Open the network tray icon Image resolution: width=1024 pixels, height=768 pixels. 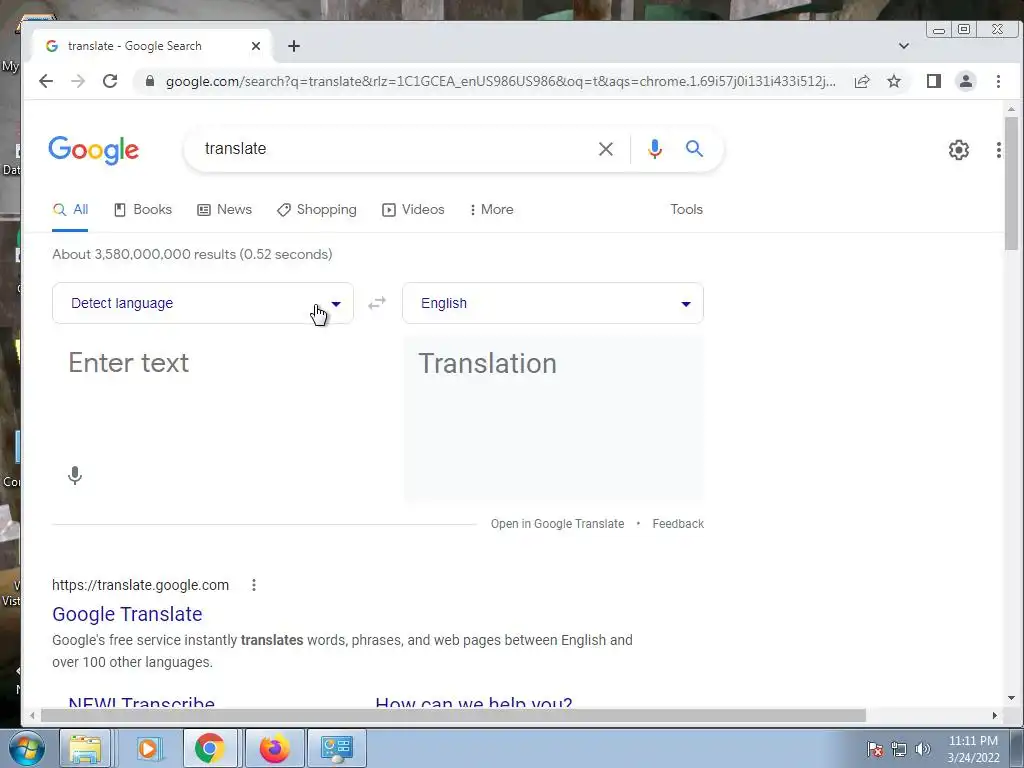[899, 749]
